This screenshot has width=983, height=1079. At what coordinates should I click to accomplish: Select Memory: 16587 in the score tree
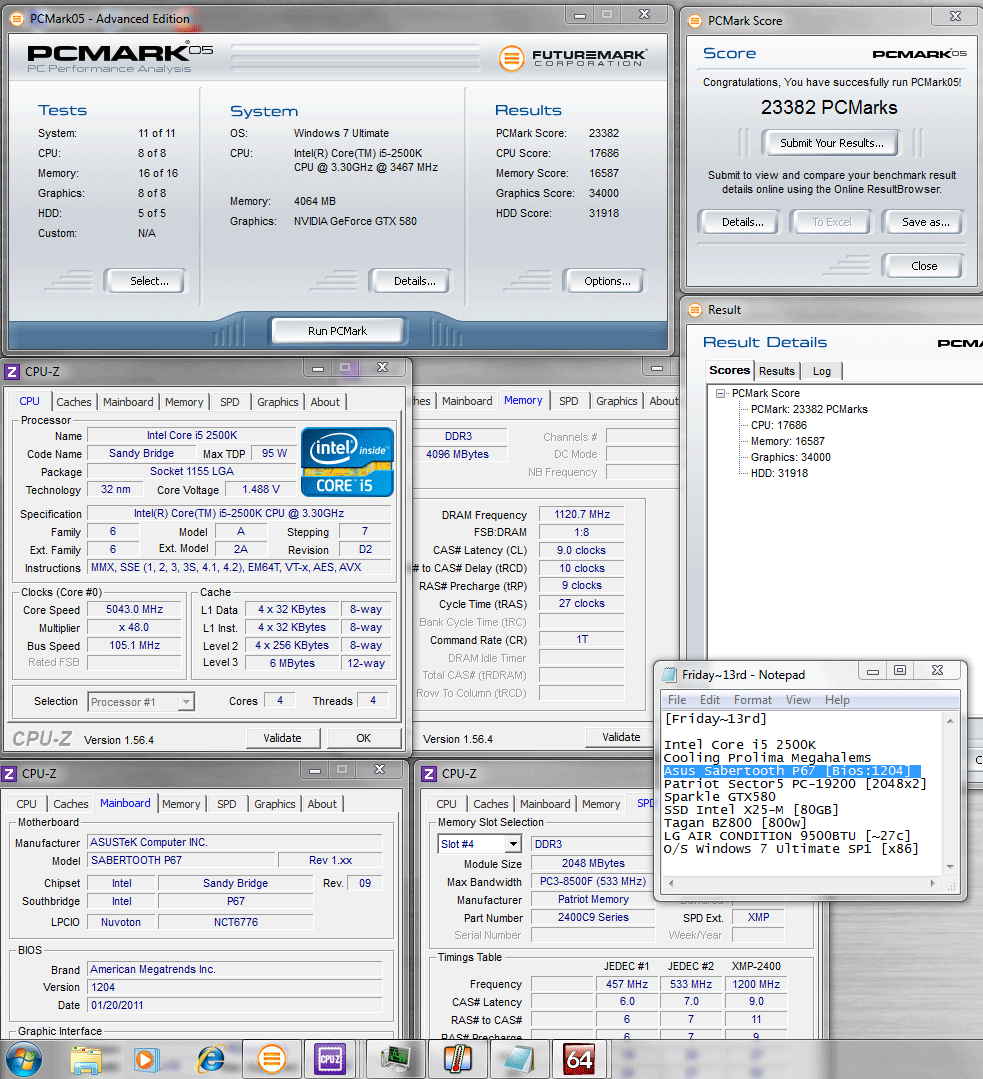[x=788, y=442]
